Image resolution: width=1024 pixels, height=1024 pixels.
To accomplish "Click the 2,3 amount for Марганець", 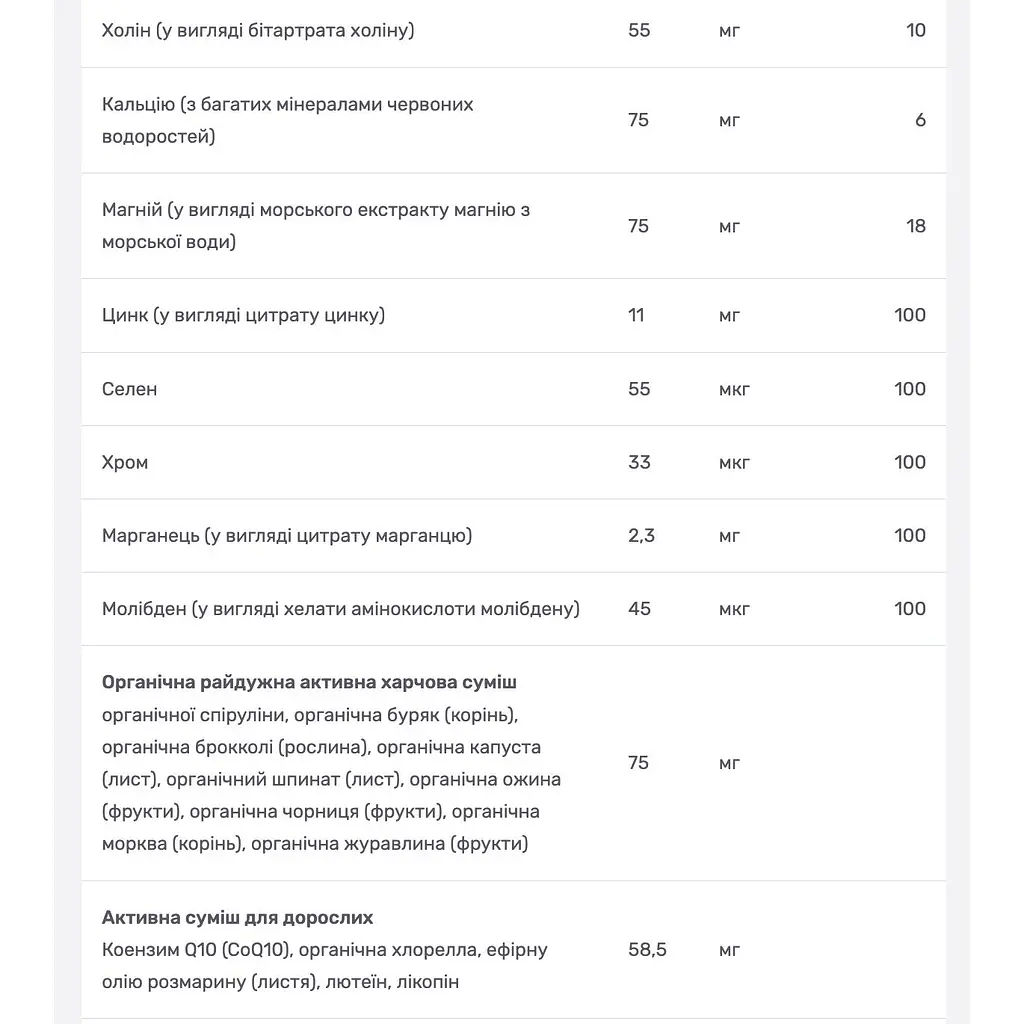I will 641,536.
